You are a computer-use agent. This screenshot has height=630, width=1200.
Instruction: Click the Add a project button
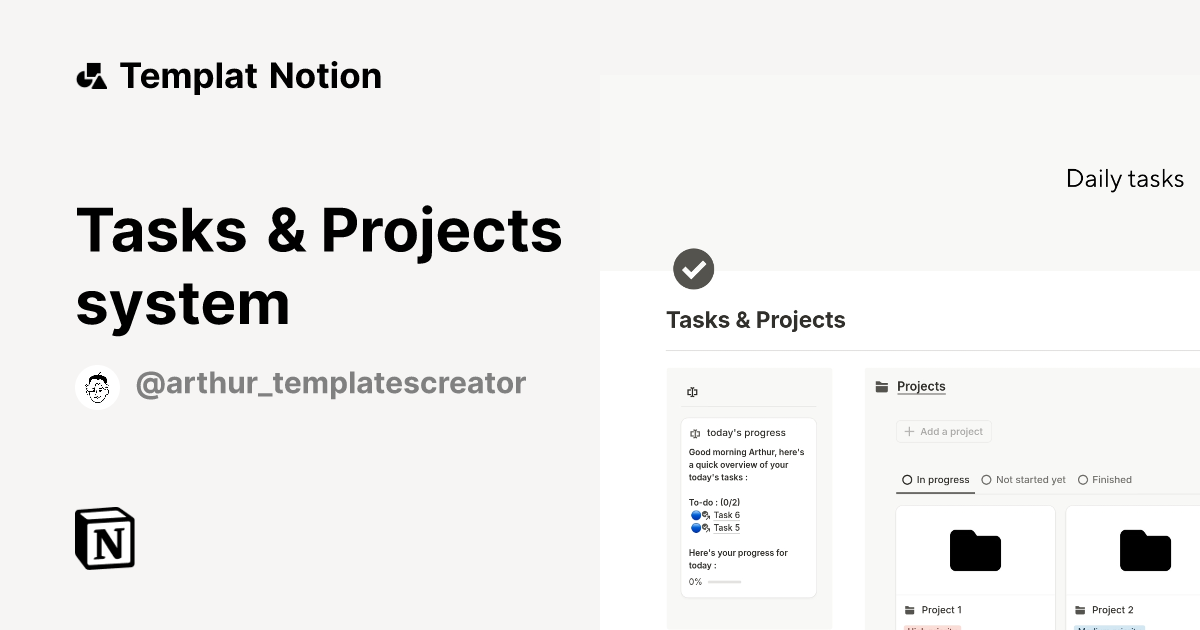(x=943, y=431)
